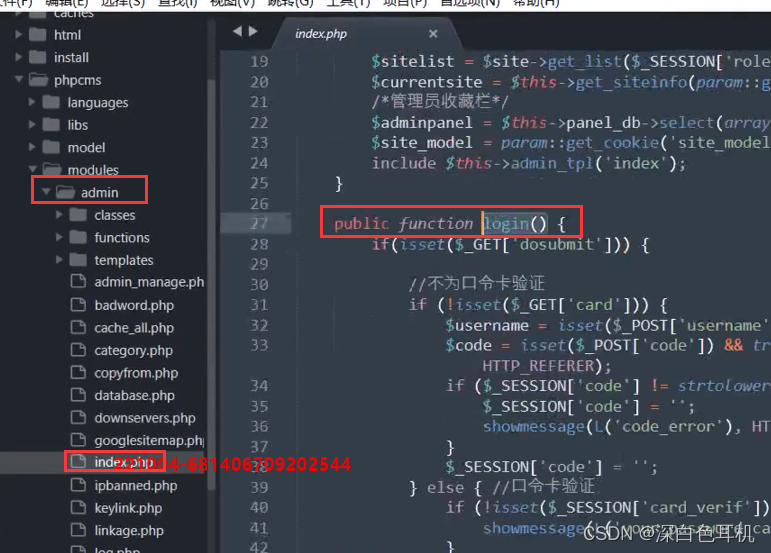Click the category.php file icon
771x553 pixels.
point(78,350)
